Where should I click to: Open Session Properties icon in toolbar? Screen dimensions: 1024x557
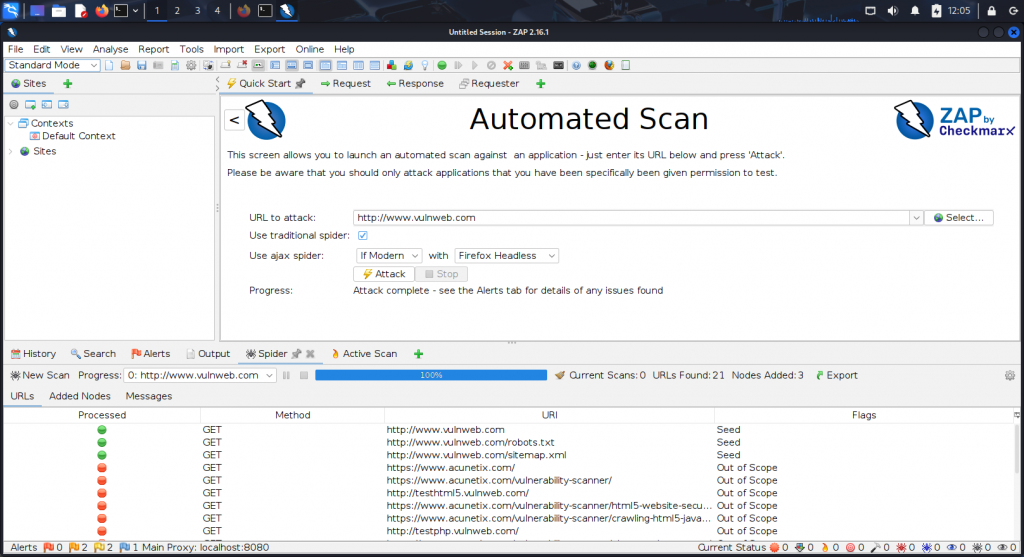click(x=175, y=65)
